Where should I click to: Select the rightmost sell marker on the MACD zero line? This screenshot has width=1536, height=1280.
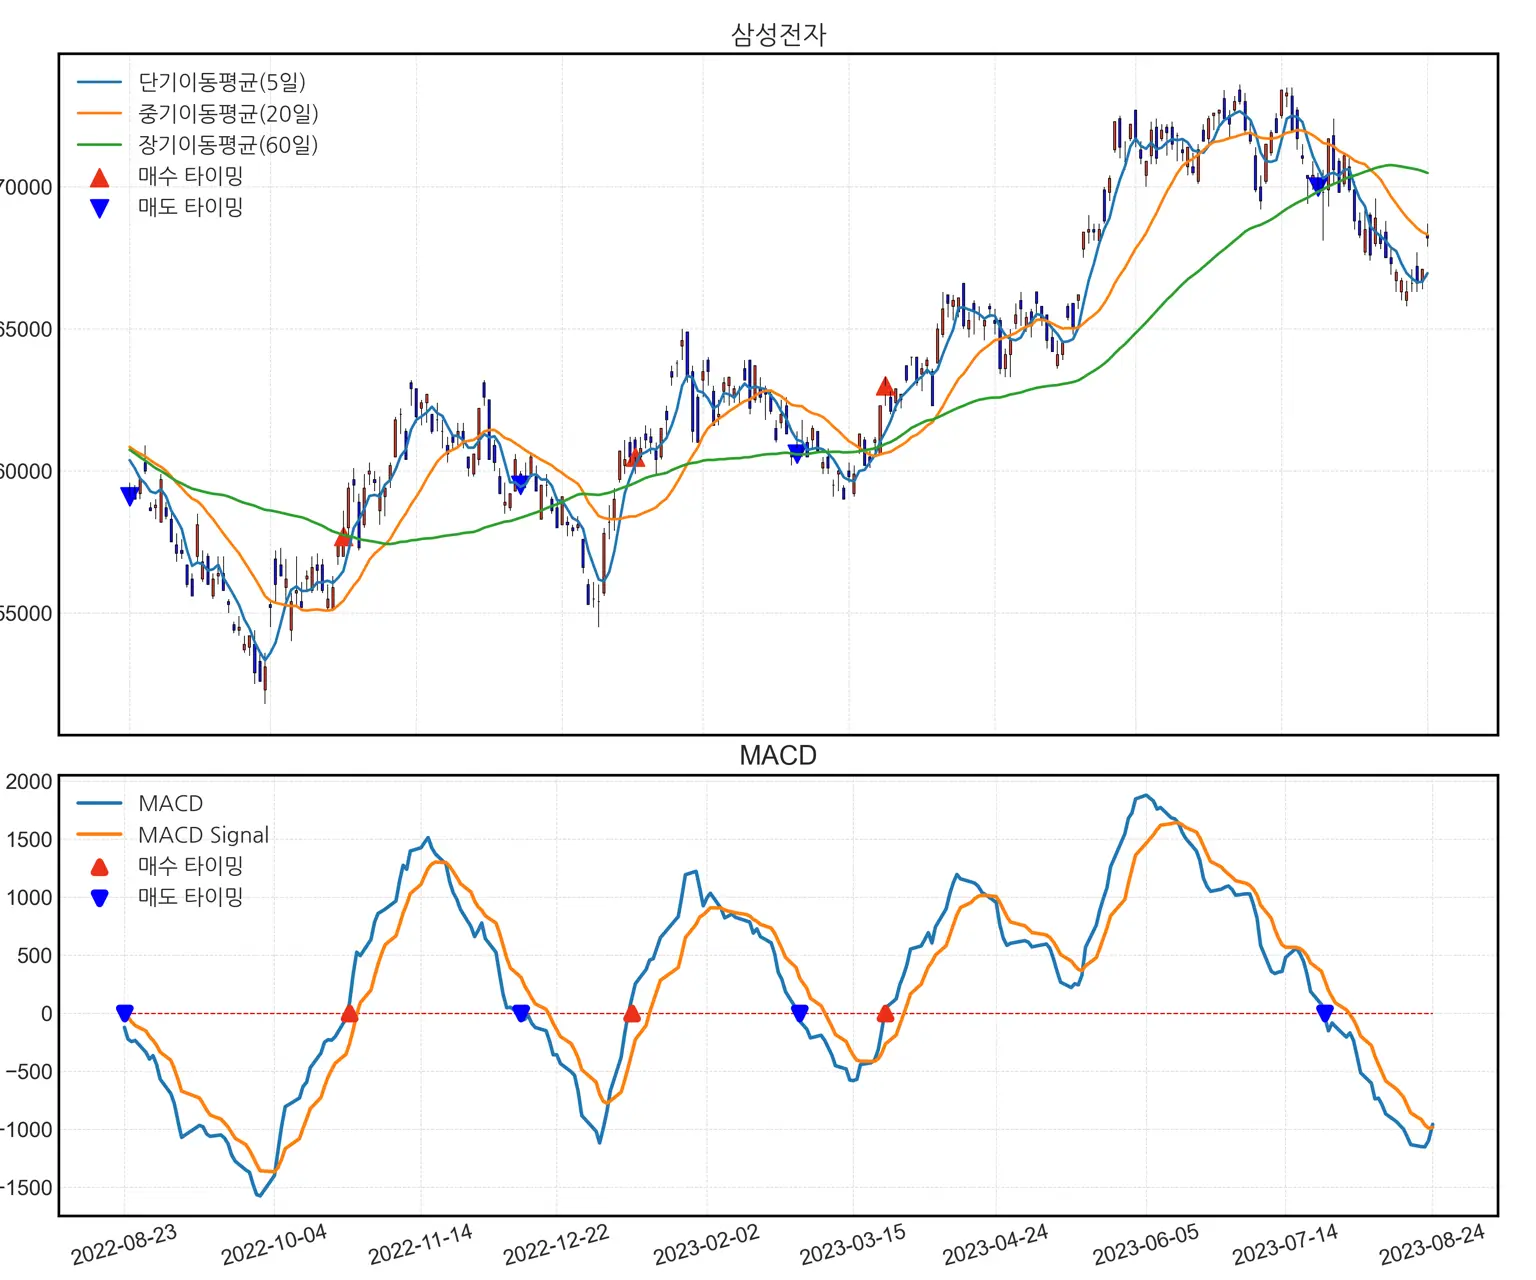[x=1325, y=1013]
